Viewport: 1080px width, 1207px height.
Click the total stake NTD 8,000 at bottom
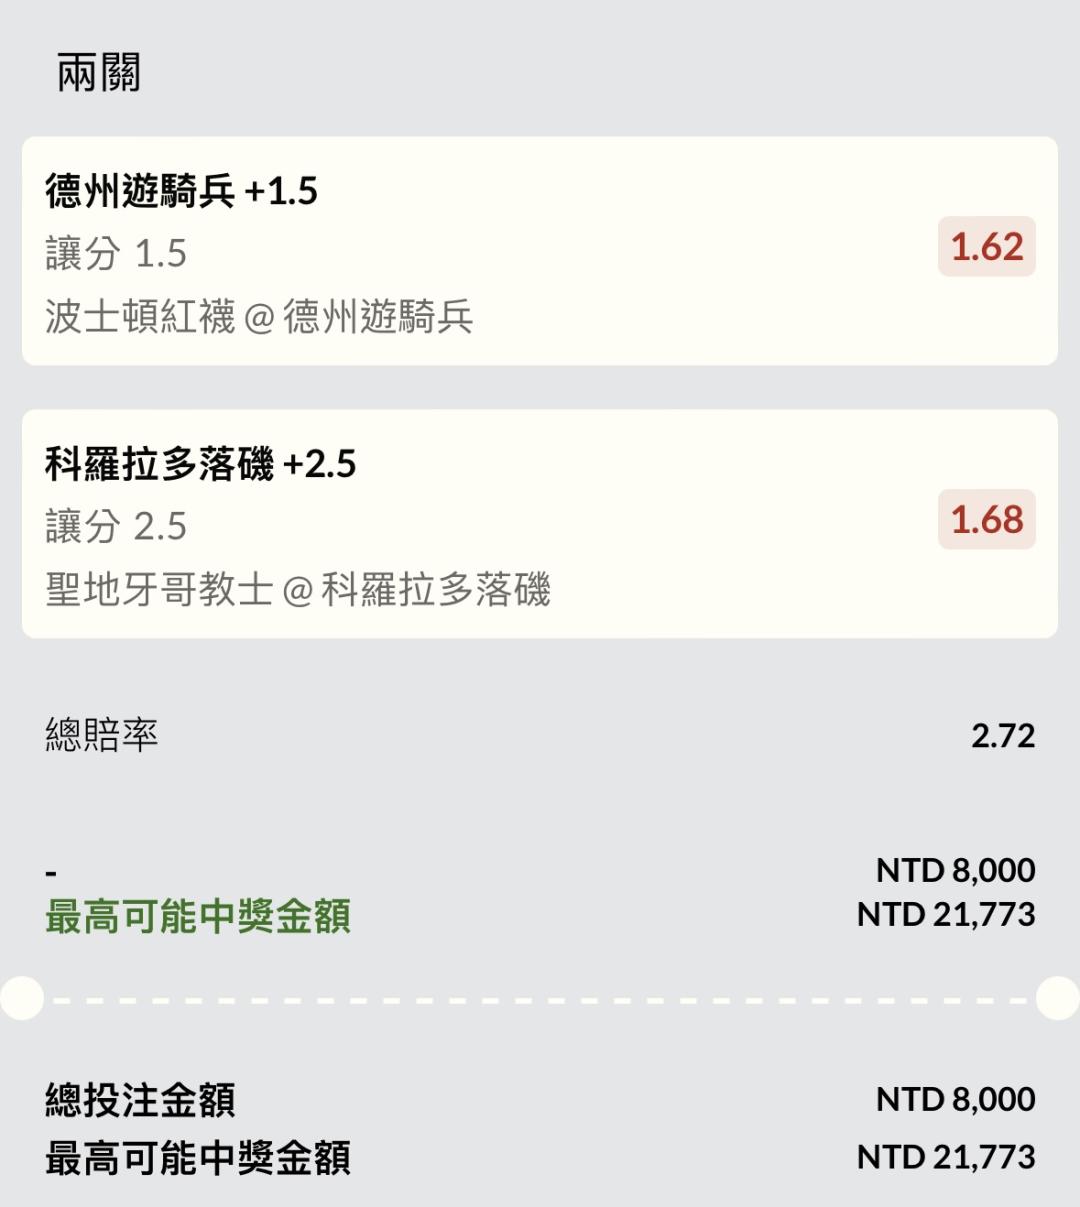956,1099
